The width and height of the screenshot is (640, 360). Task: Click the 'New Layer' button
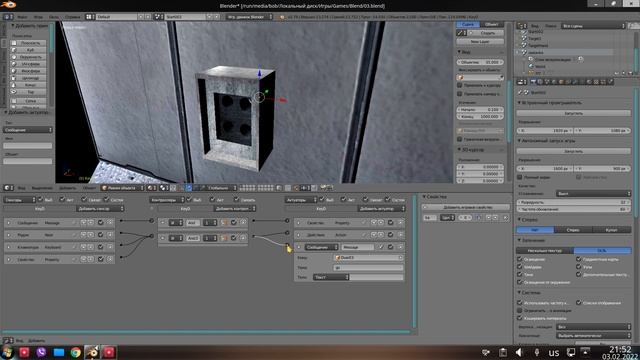tap(480, 42)
